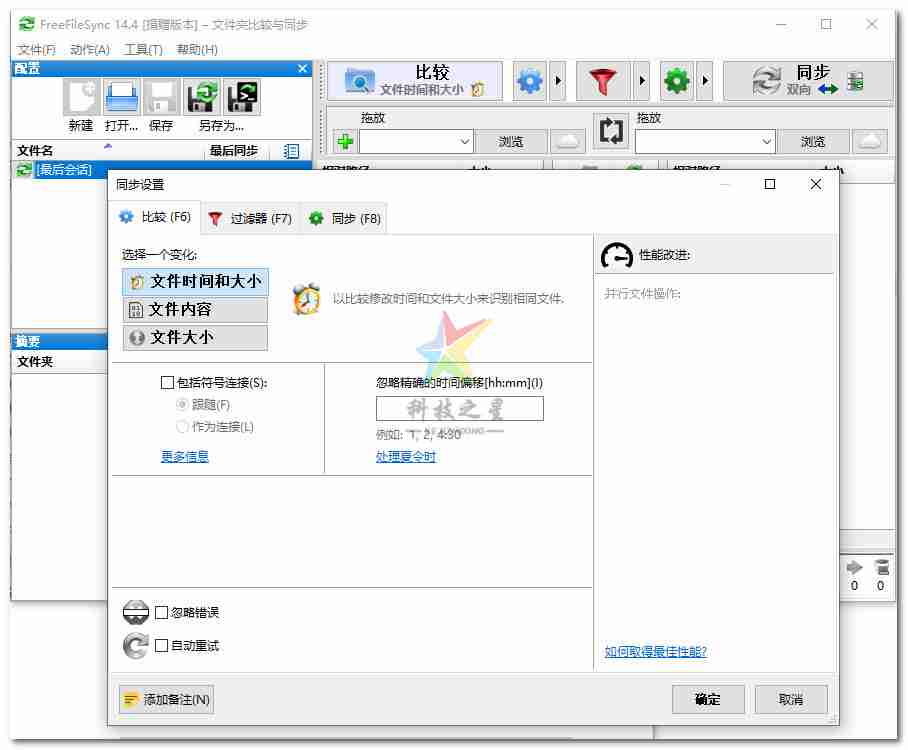Click the time offset input field

coord(459,408)
